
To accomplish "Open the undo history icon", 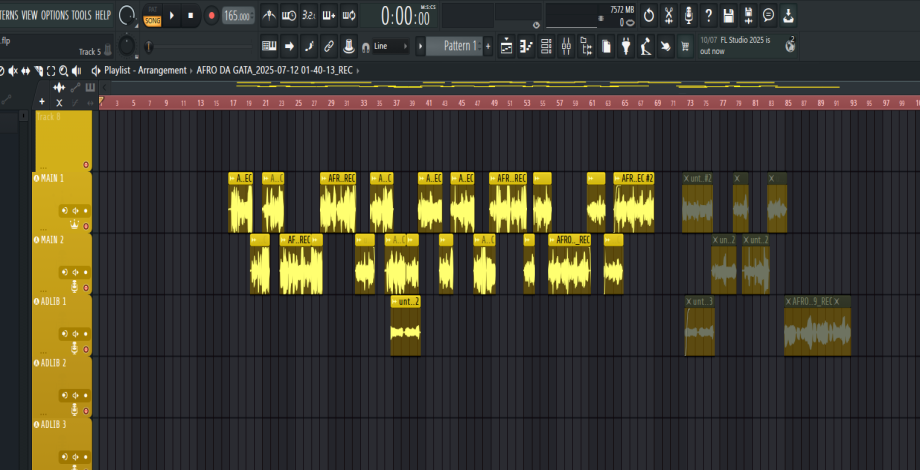I will (x=648, y=16).
